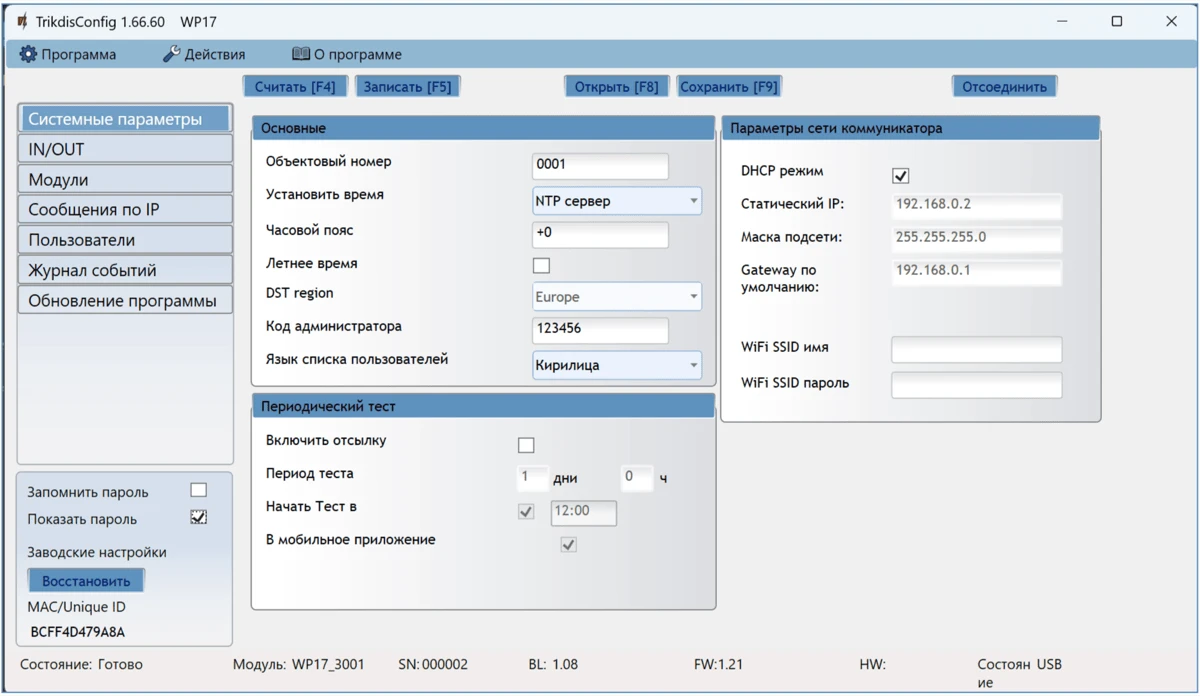Click the book icon beside О программе
This screenshot has width=1200, height=696.
[x=300, y=54]
